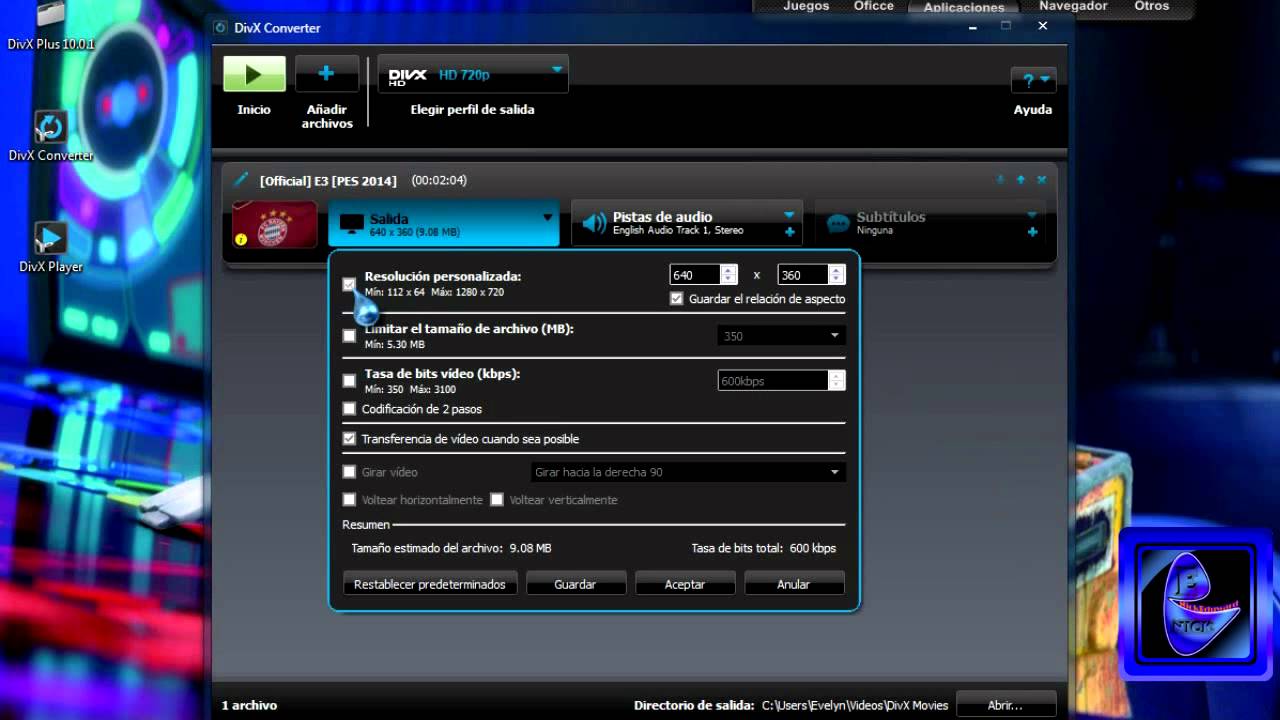Click the speaker icon in Pistas de audio
Viewport: 1280px width, 720px height.
pyautogui.click(x=594, y=223)
